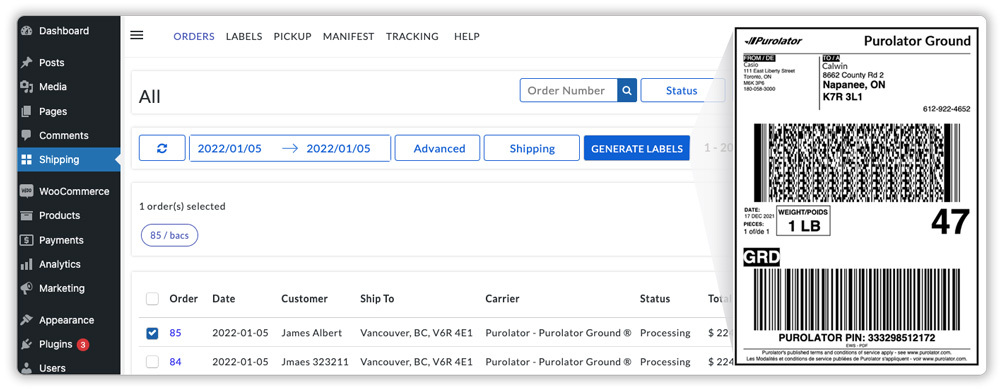
Task: Click the Marketing megaphone icon
Action: pyautogui.click(x=26, y=288)
